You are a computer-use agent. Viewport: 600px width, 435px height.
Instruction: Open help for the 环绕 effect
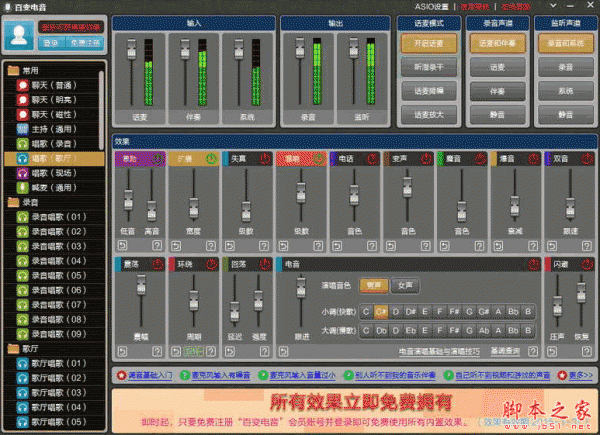211,351
